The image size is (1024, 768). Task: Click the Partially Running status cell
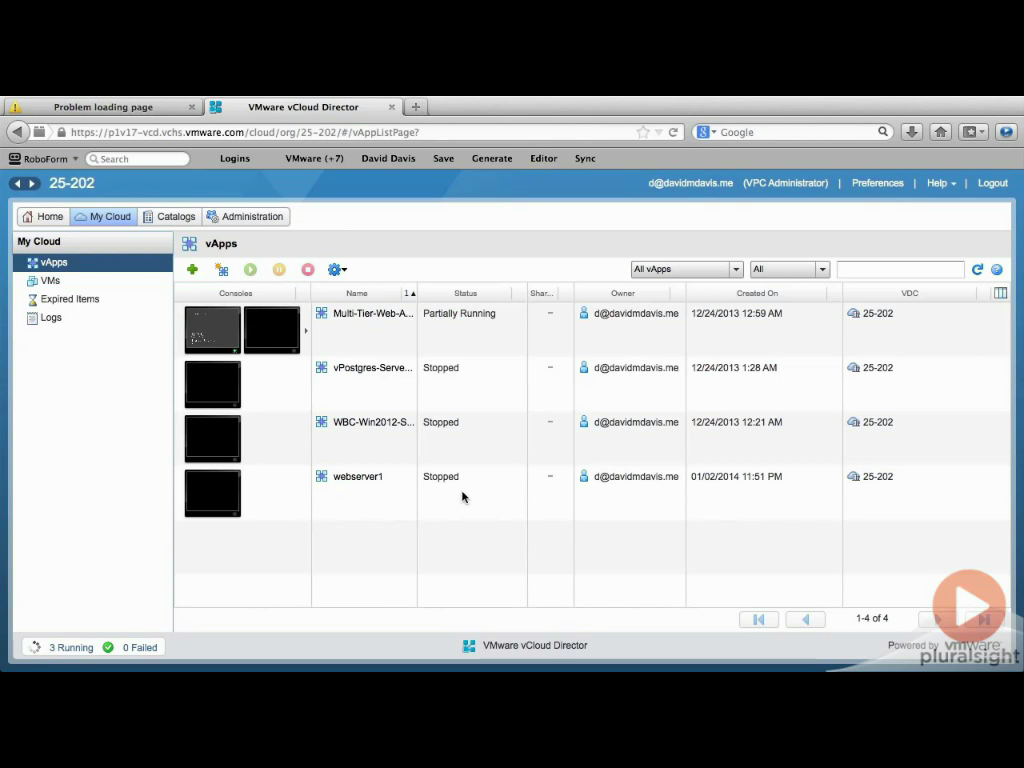pos(459,313)
